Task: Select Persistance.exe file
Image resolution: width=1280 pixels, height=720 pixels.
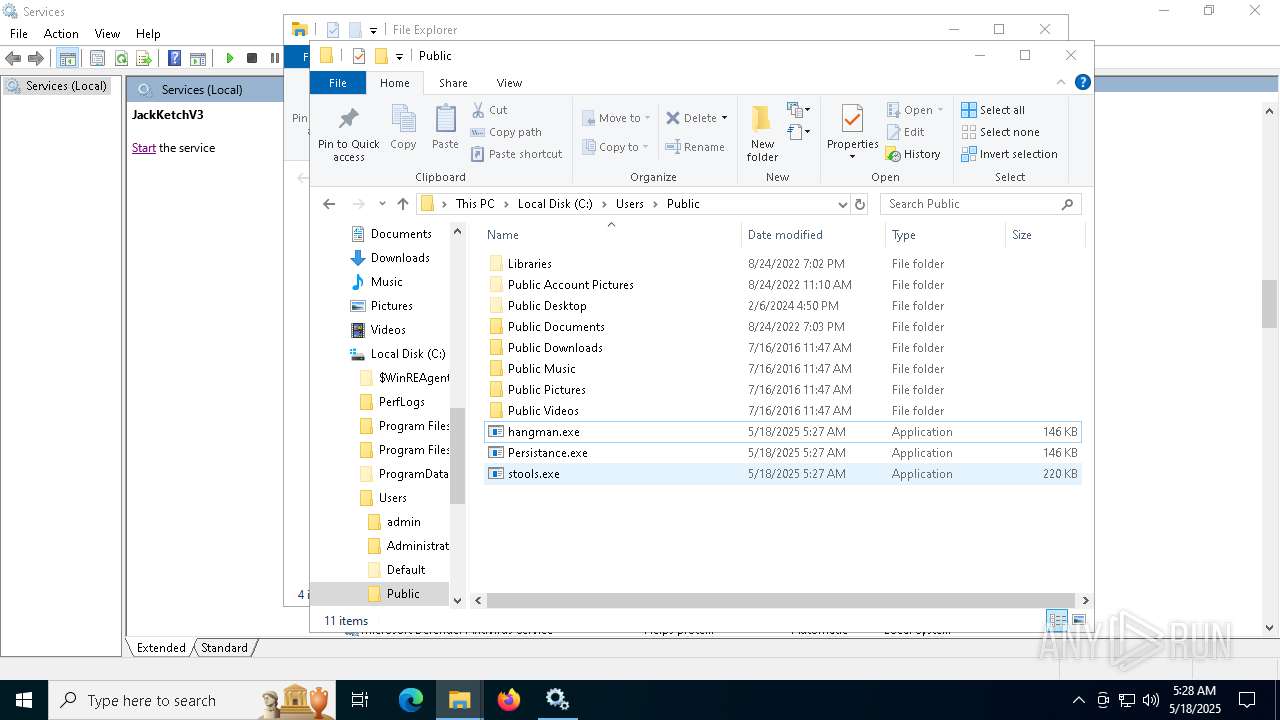Action: 782,453
